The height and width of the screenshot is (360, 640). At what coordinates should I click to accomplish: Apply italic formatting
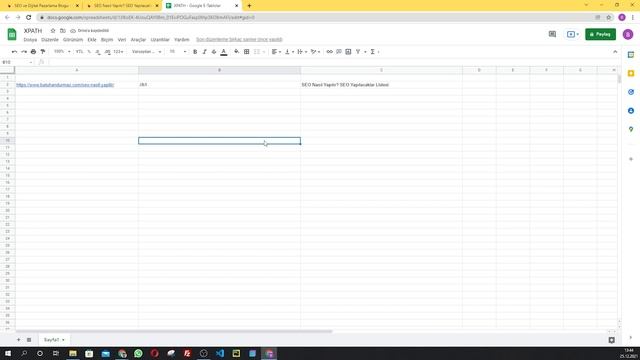tap(204, 52)
